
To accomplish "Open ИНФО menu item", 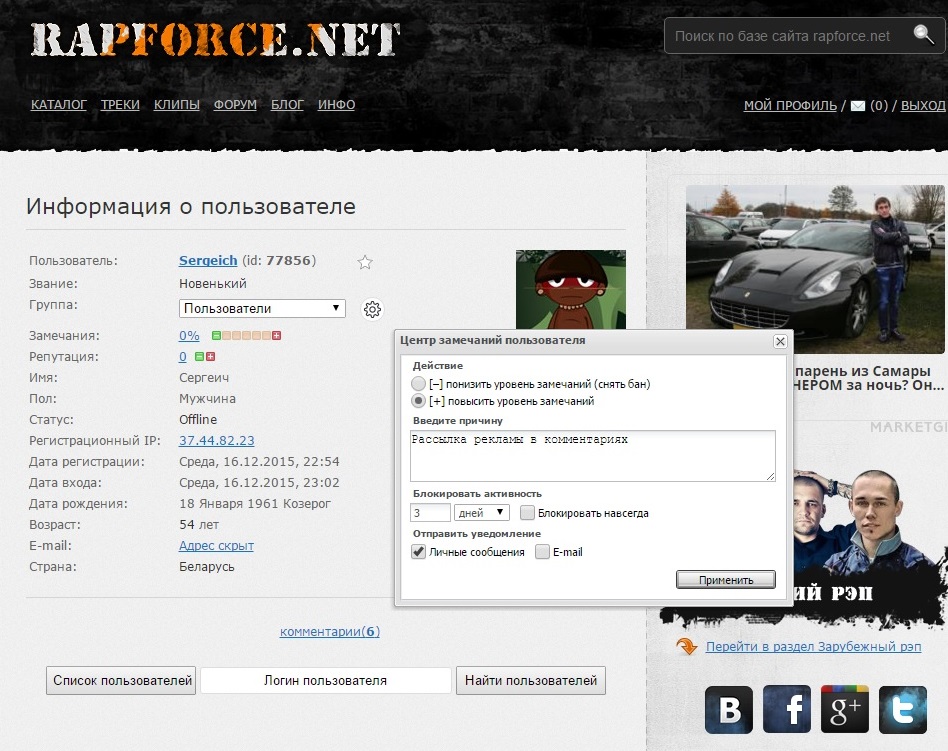I will coord(336,105).
